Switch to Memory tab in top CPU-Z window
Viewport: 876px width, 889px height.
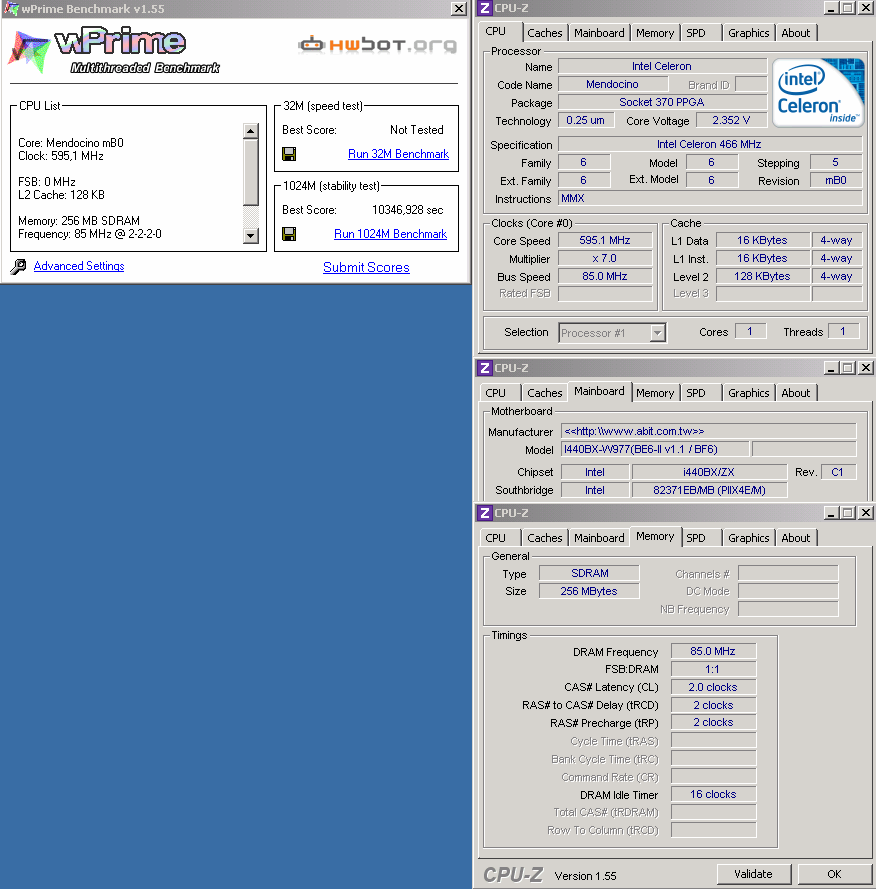pyautogui.click(x=655, y=33)
